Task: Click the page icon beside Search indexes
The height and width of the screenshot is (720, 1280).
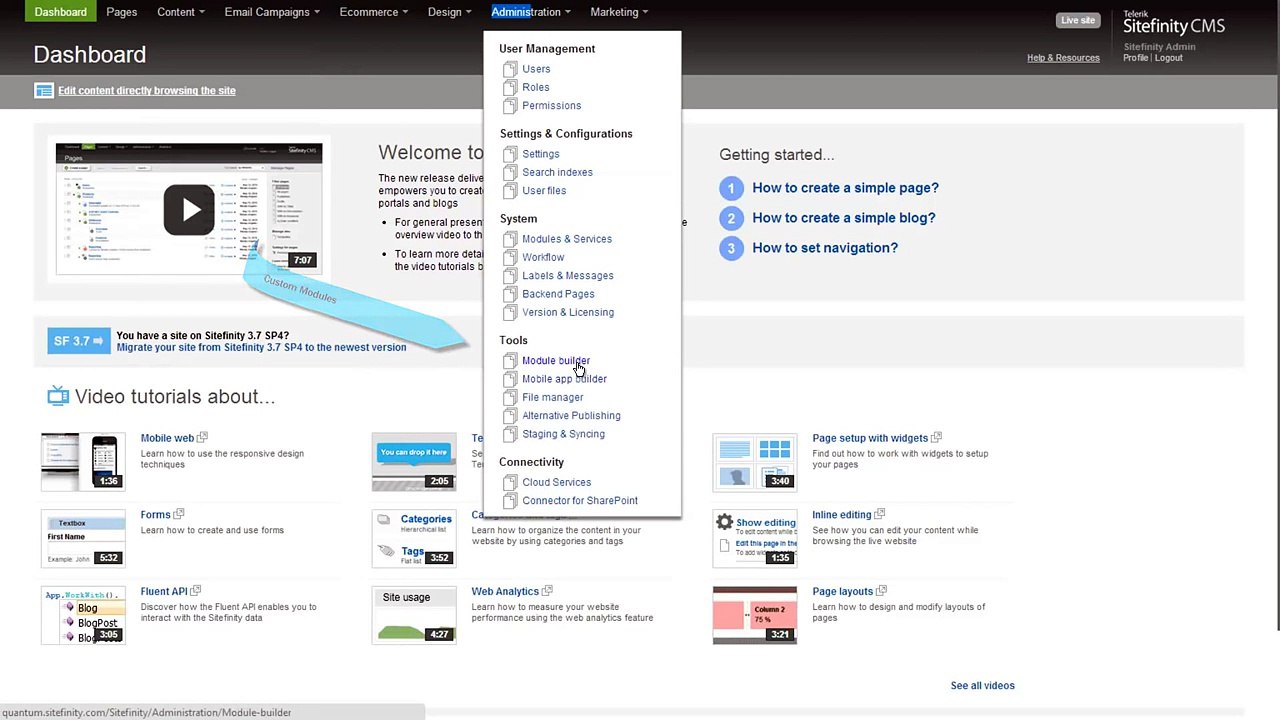Action: click(x=510, y=172)
